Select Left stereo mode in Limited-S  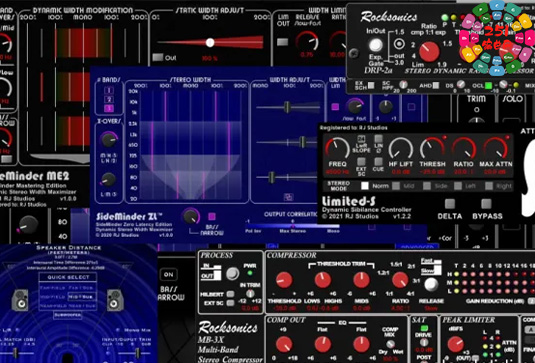pos(458,186)
